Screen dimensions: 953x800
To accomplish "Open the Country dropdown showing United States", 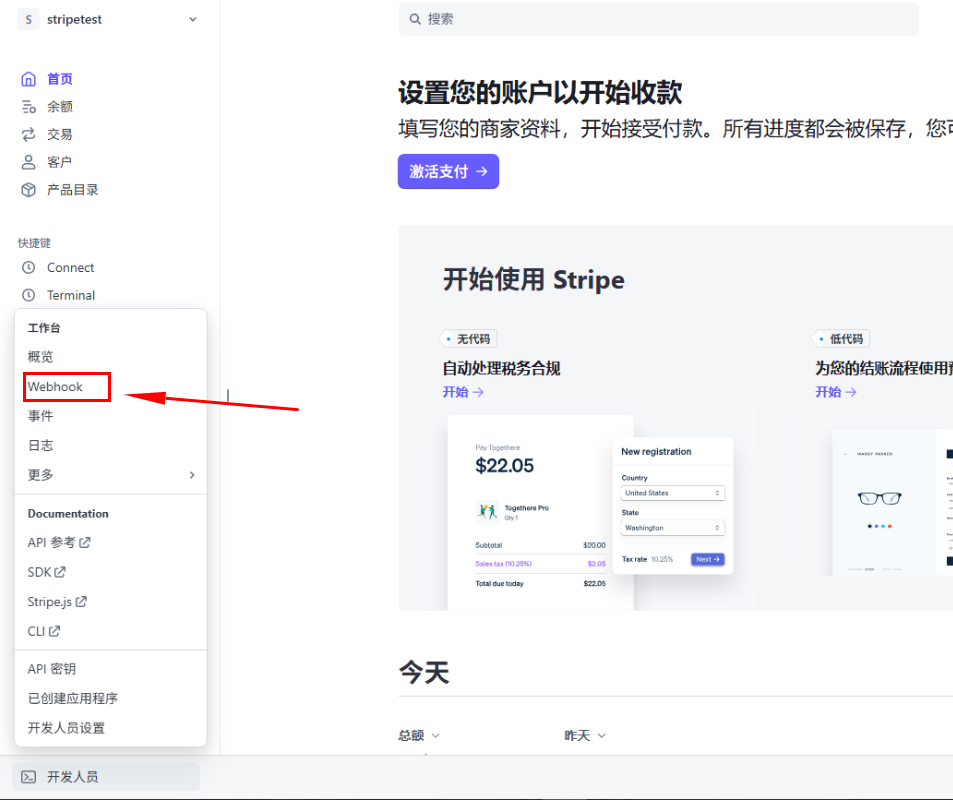I will coord(672,493).
